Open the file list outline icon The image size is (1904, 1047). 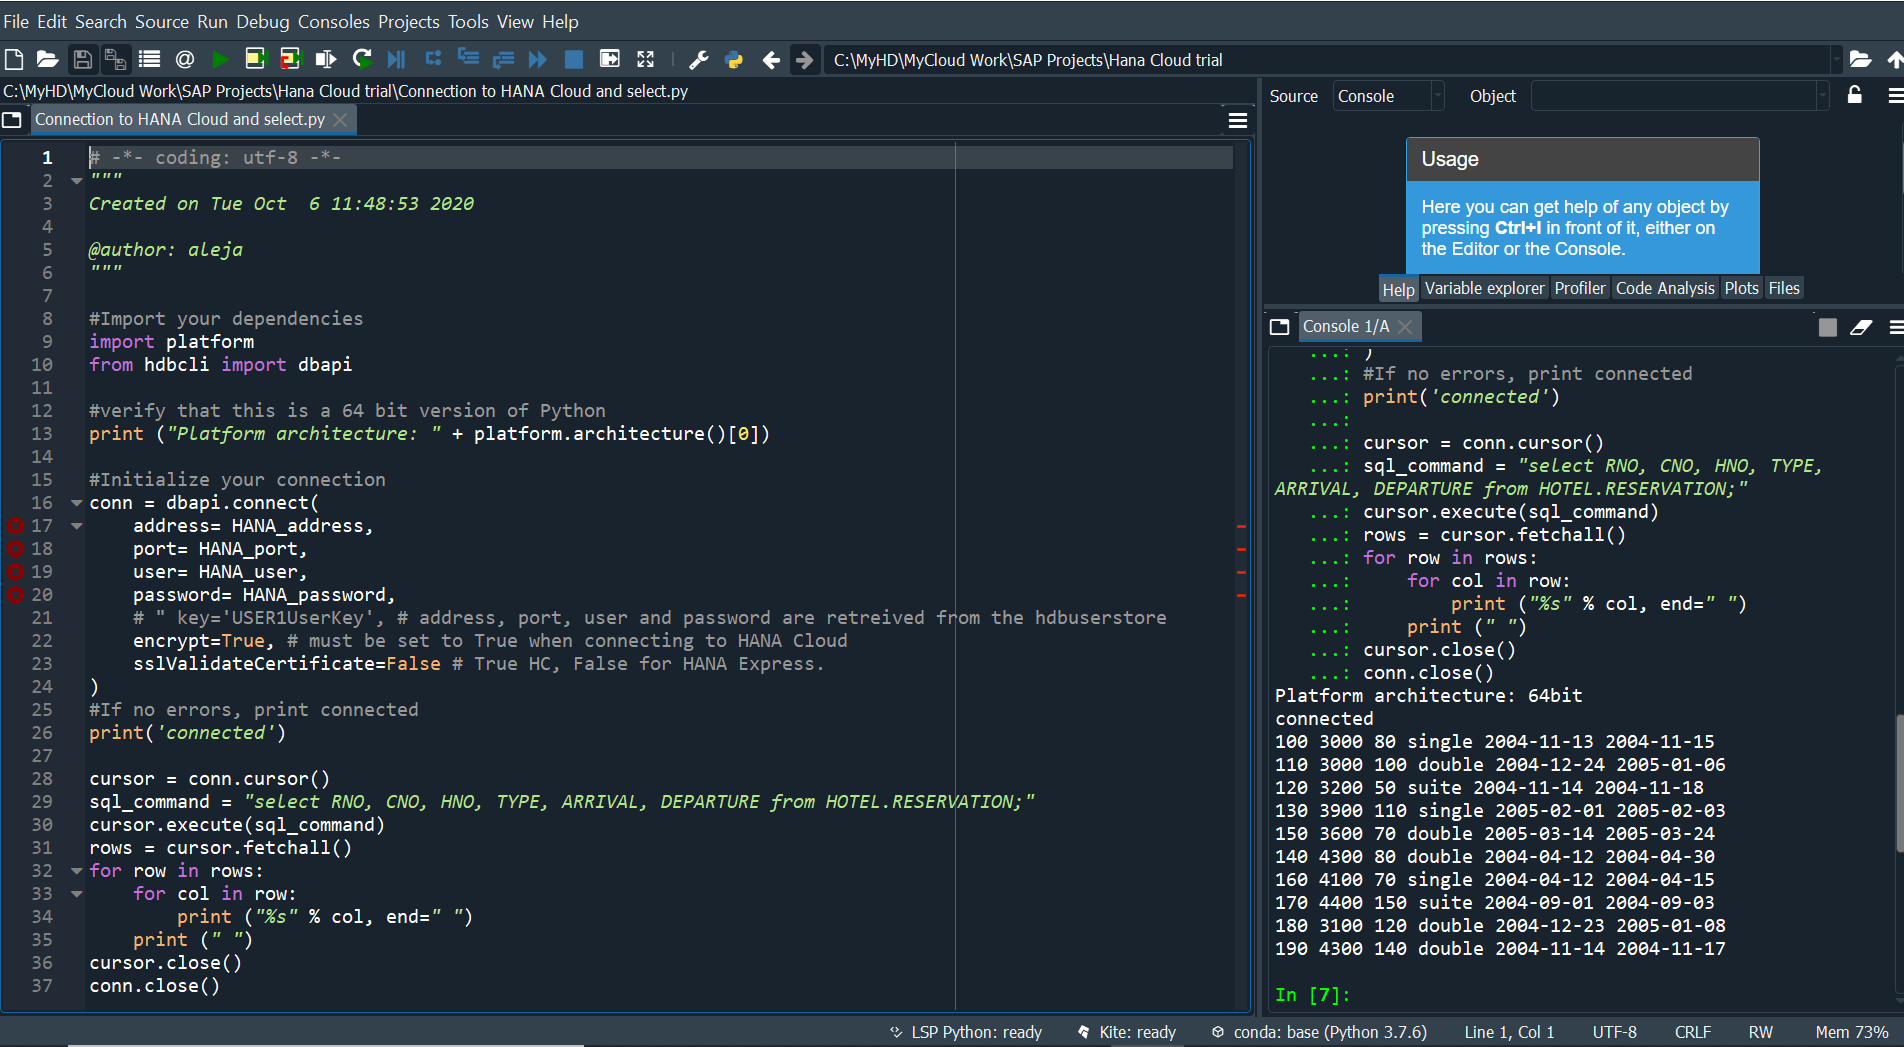coord(149,60)
